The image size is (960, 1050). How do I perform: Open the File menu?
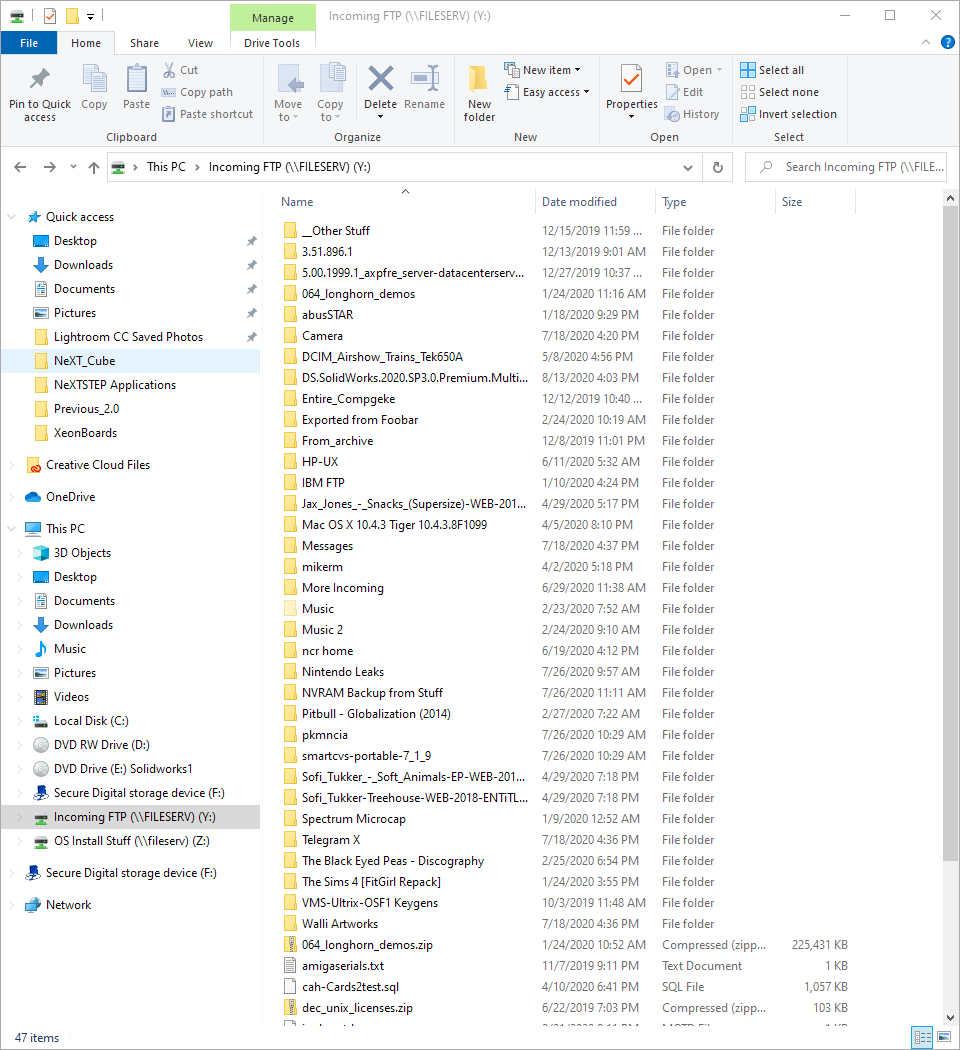[x=29, y=43]
